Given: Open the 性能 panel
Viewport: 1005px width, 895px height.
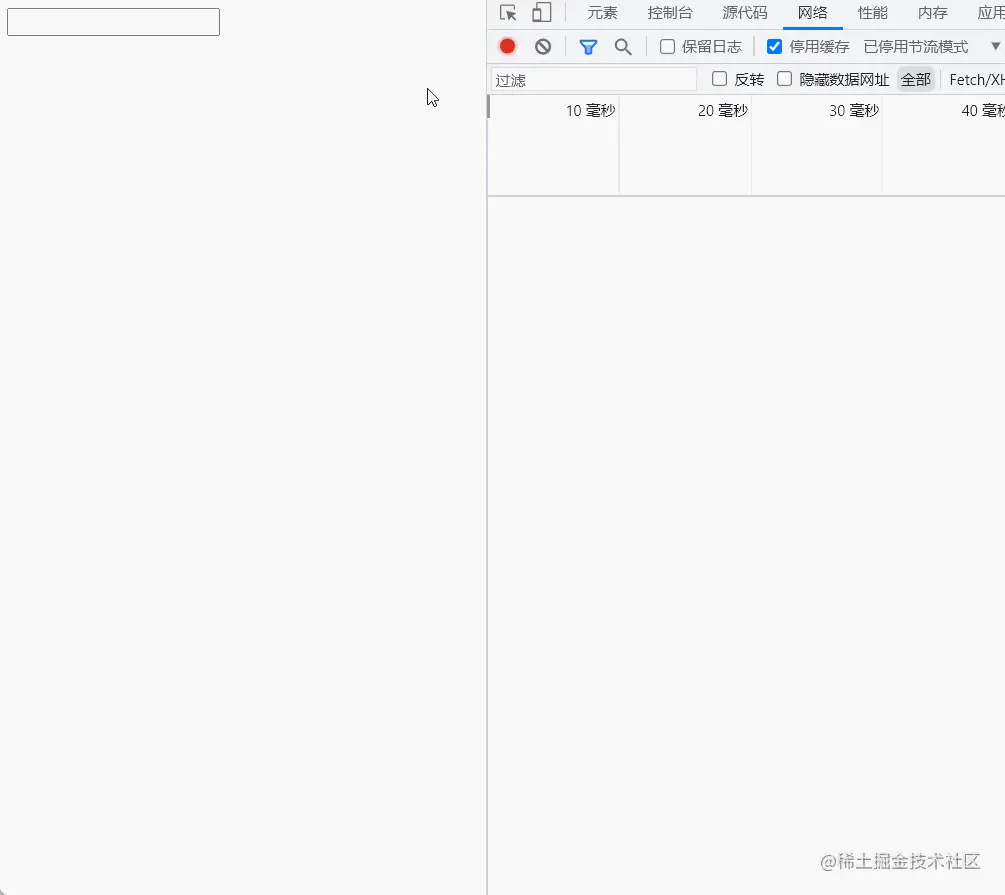Looking at the screenshot, I should click(872, 13).
